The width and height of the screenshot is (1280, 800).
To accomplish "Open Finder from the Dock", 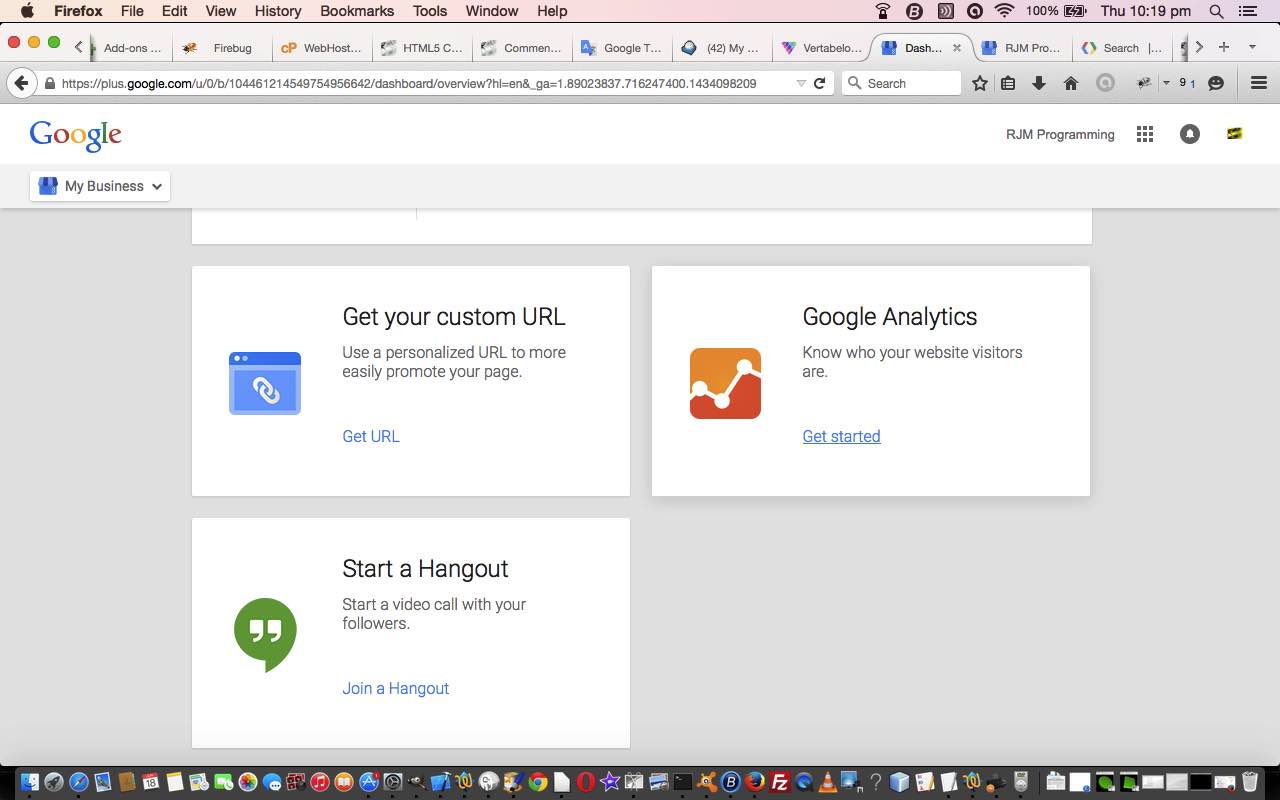I will (x=29, y=782).
